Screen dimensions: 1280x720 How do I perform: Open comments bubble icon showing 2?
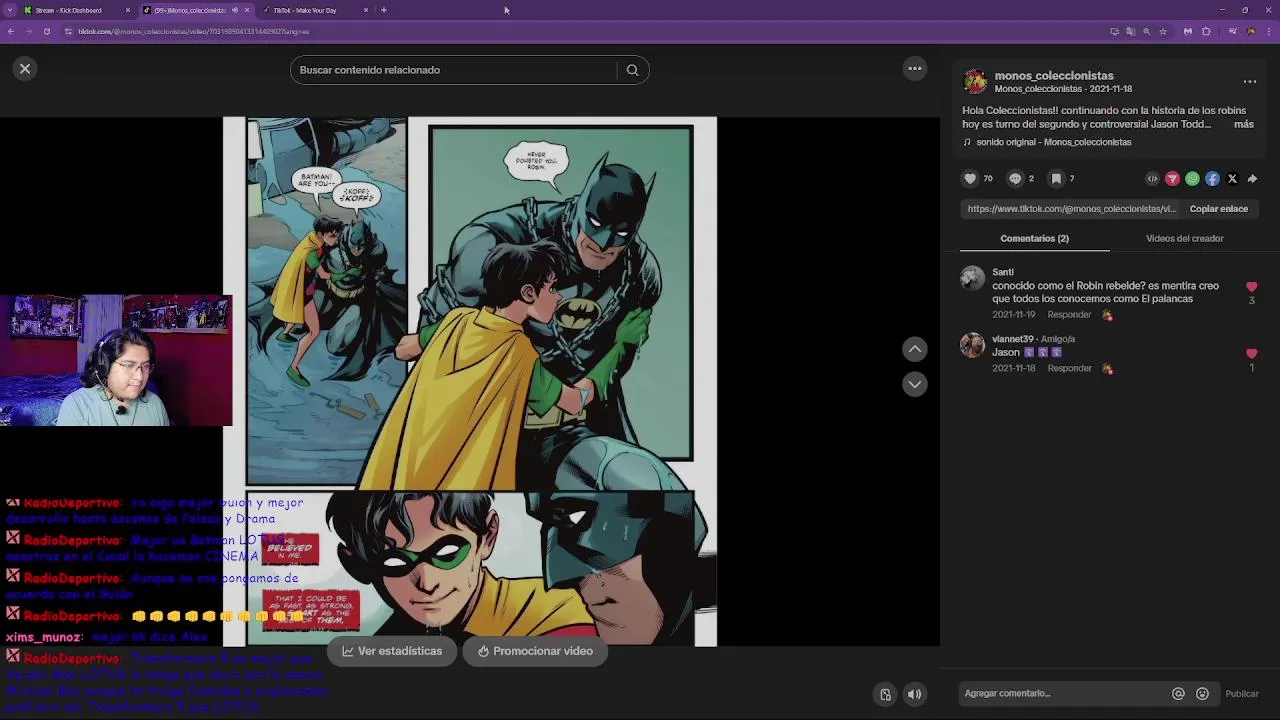click(x=1015, y=178)
